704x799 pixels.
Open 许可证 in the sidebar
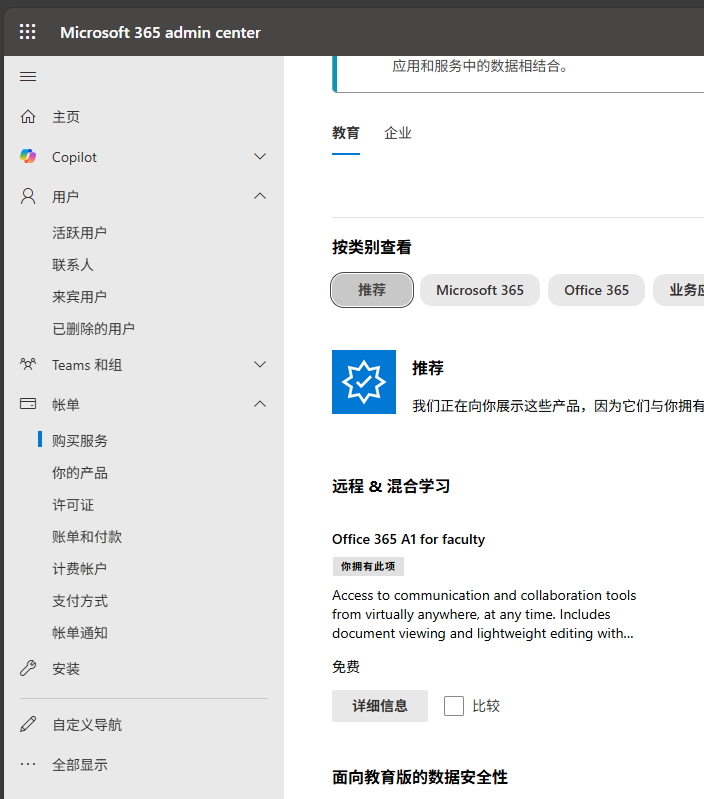click(x=73, y=504)
